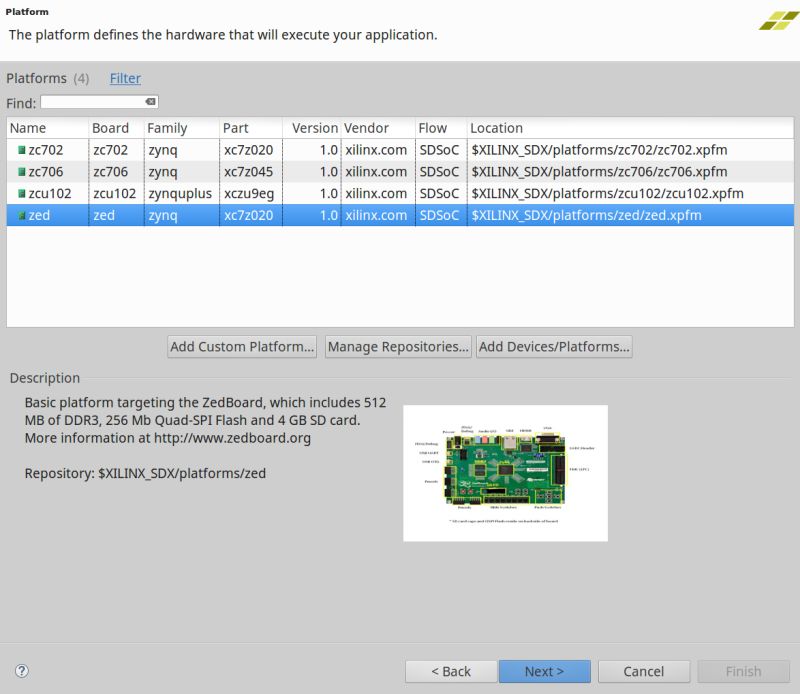Sort by the Part column header
The image size is (800, 694).
[x=251, y=128]
